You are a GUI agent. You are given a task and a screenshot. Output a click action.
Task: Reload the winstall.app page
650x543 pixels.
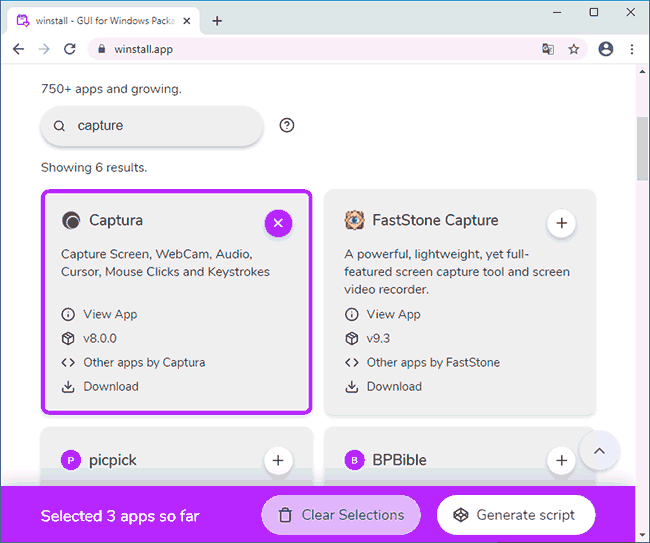(70, 49)
